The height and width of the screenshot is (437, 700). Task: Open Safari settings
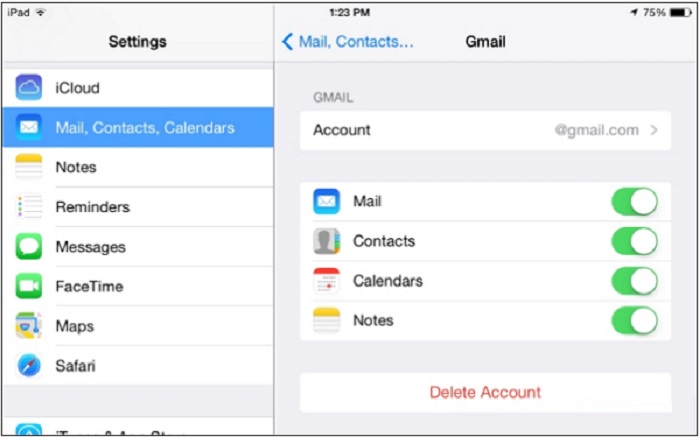click(138, 366)
